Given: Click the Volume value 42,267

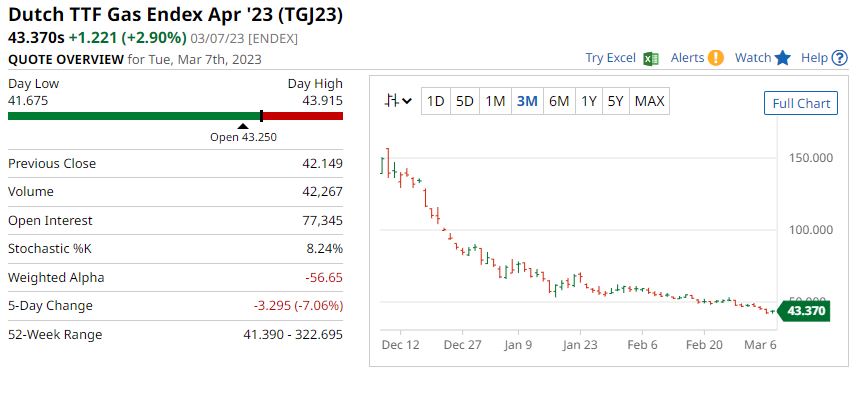Looking at the screenshot, I should [323, 192].
